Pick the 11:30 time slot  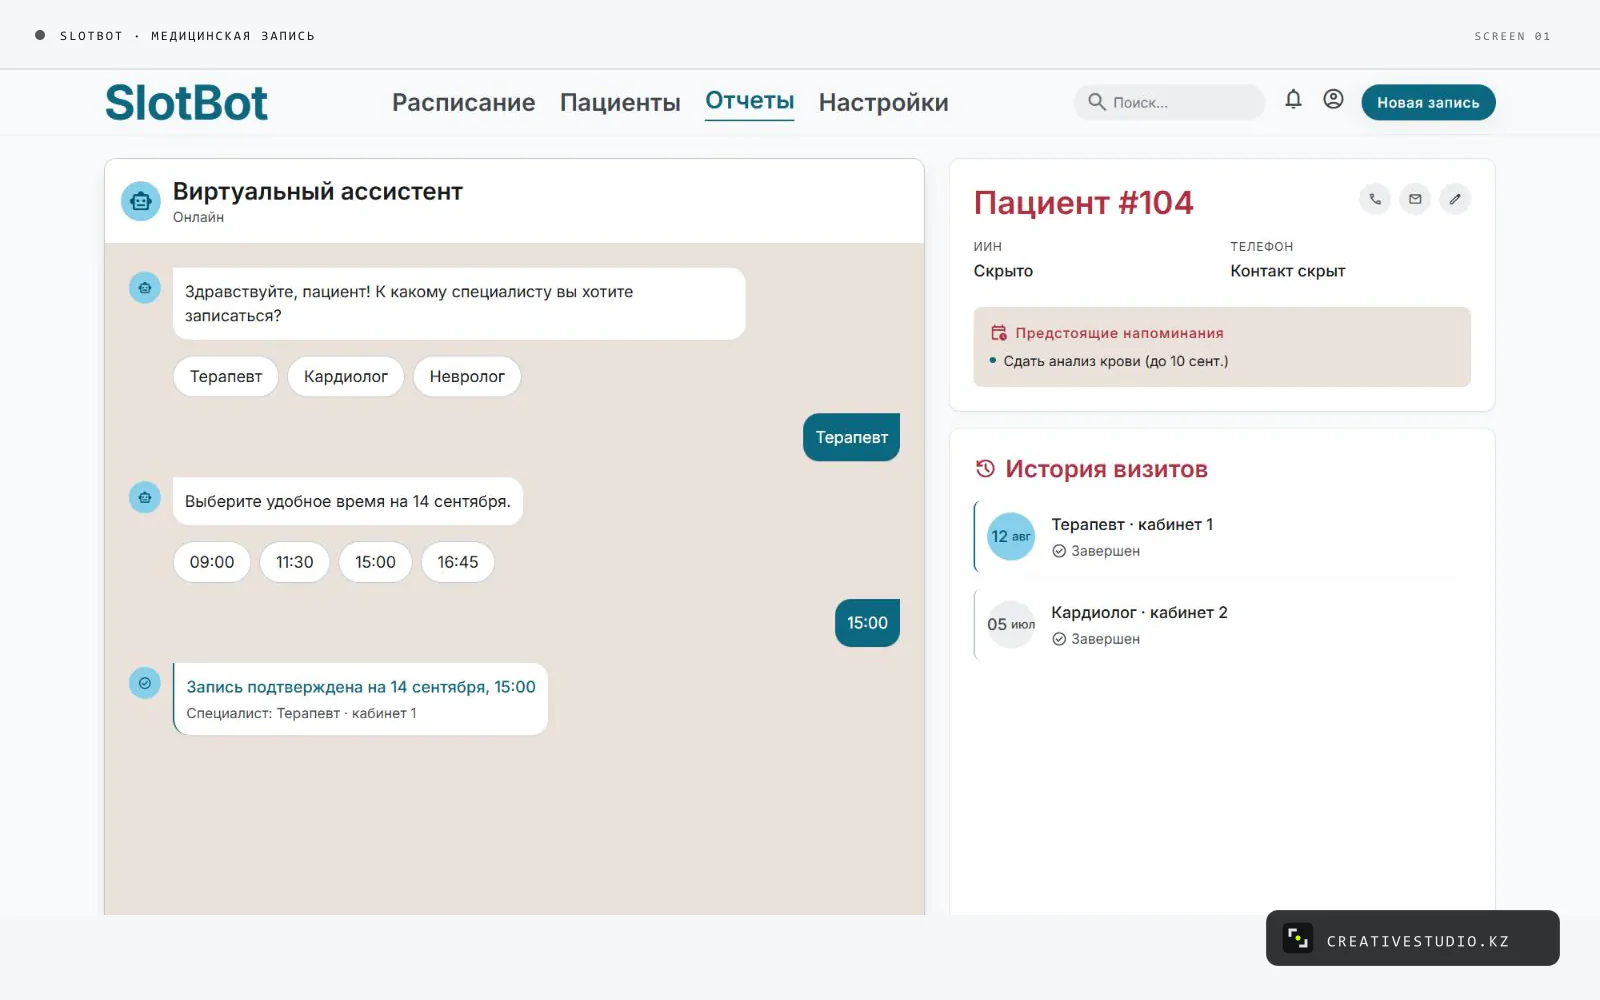(x=295, y=562)
